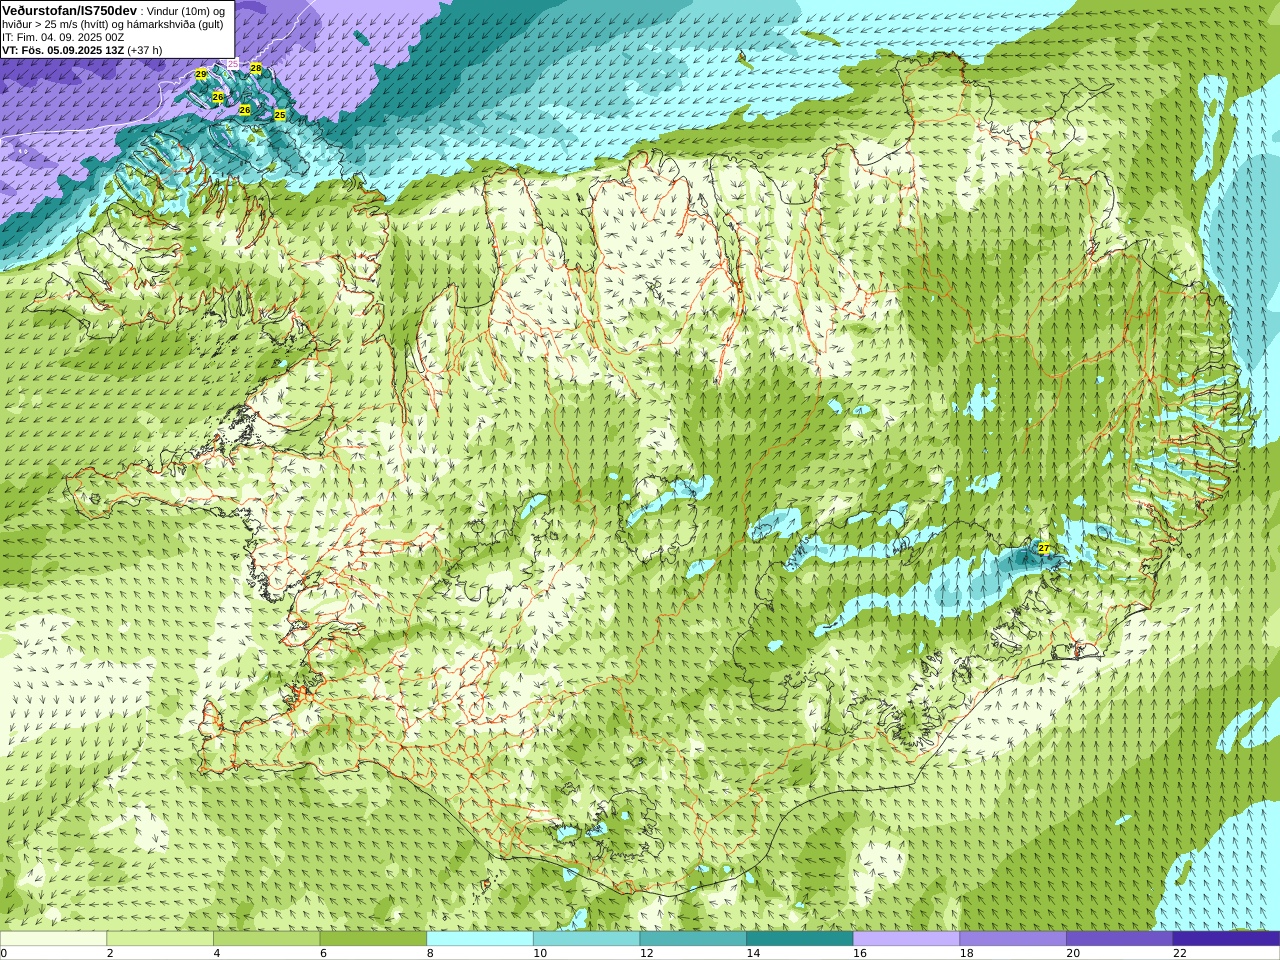Select the light cyan 8–10 m/s legend swatch

[480, 939]
